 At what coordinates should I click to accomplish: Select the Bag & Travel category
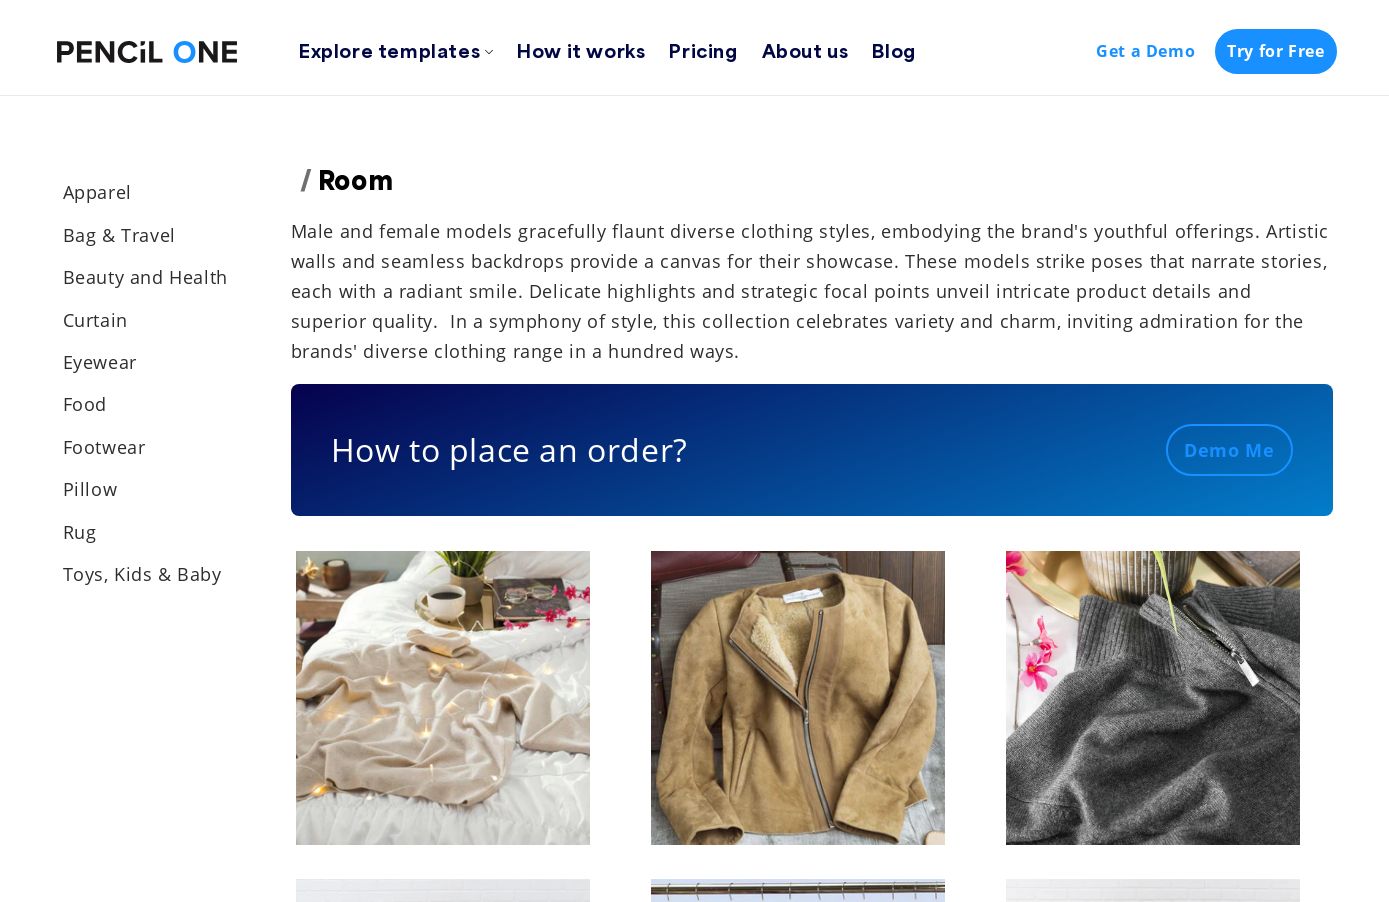[119, 235]
